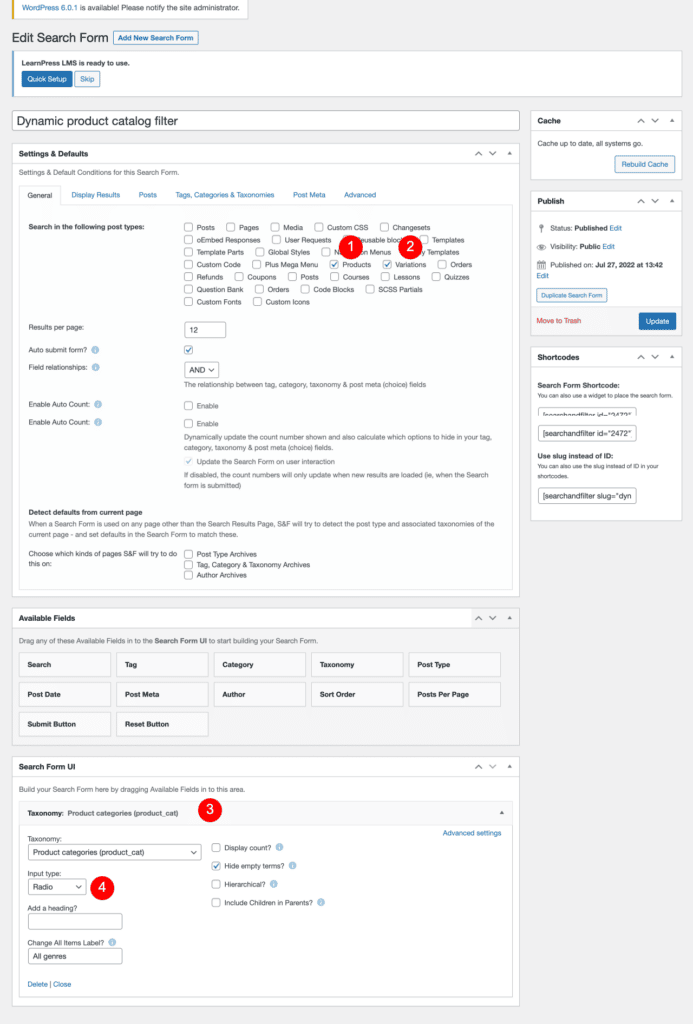Open the Post Meta tab

click(308, 195)
